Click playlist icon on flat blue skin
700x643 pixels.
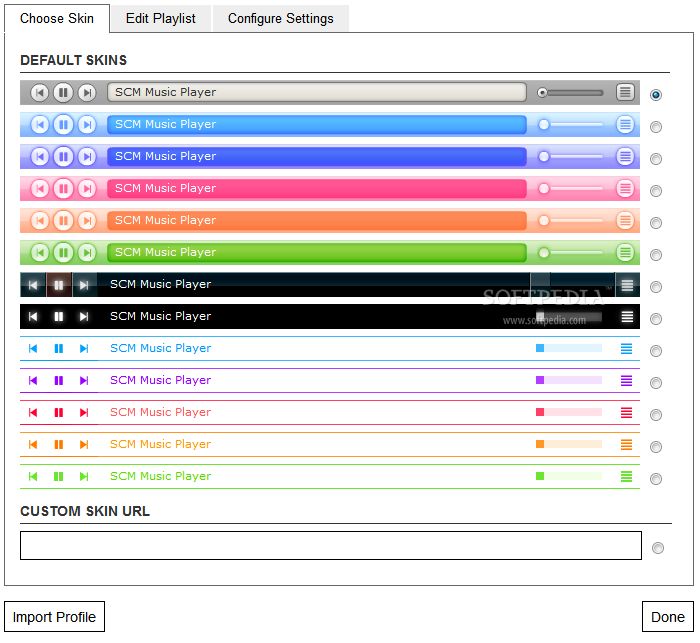[626, 349]
